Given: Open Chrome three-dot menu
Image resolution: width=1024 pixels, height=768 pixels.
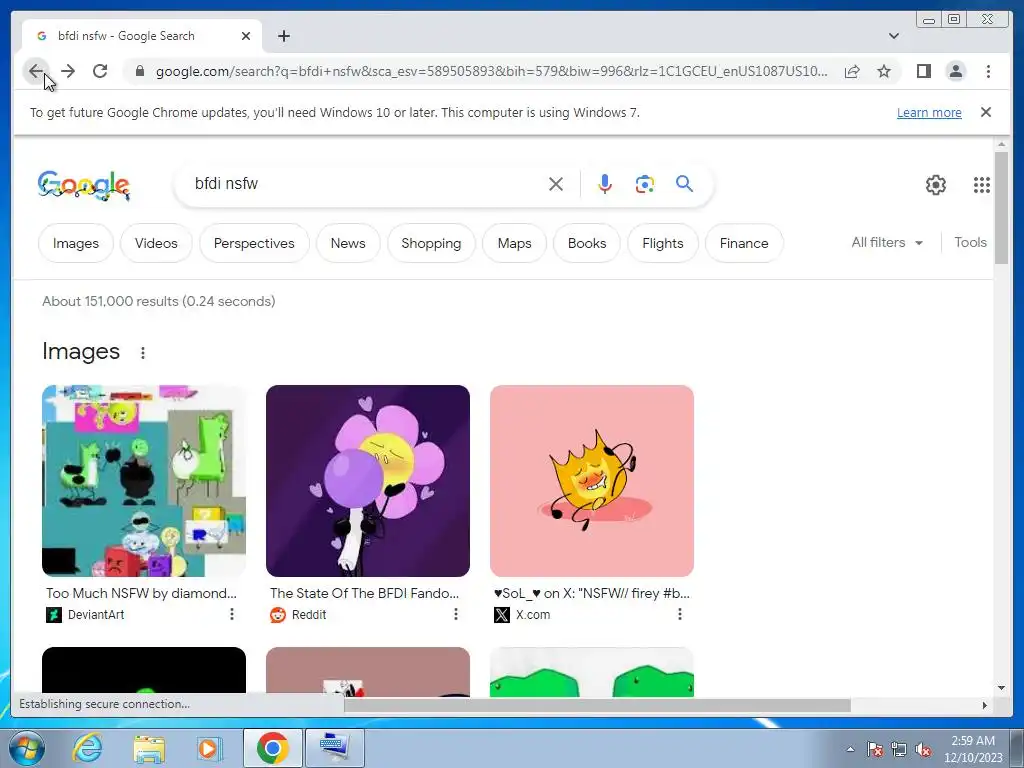Looking at the screenshot, I should click(x=988, y=71).
